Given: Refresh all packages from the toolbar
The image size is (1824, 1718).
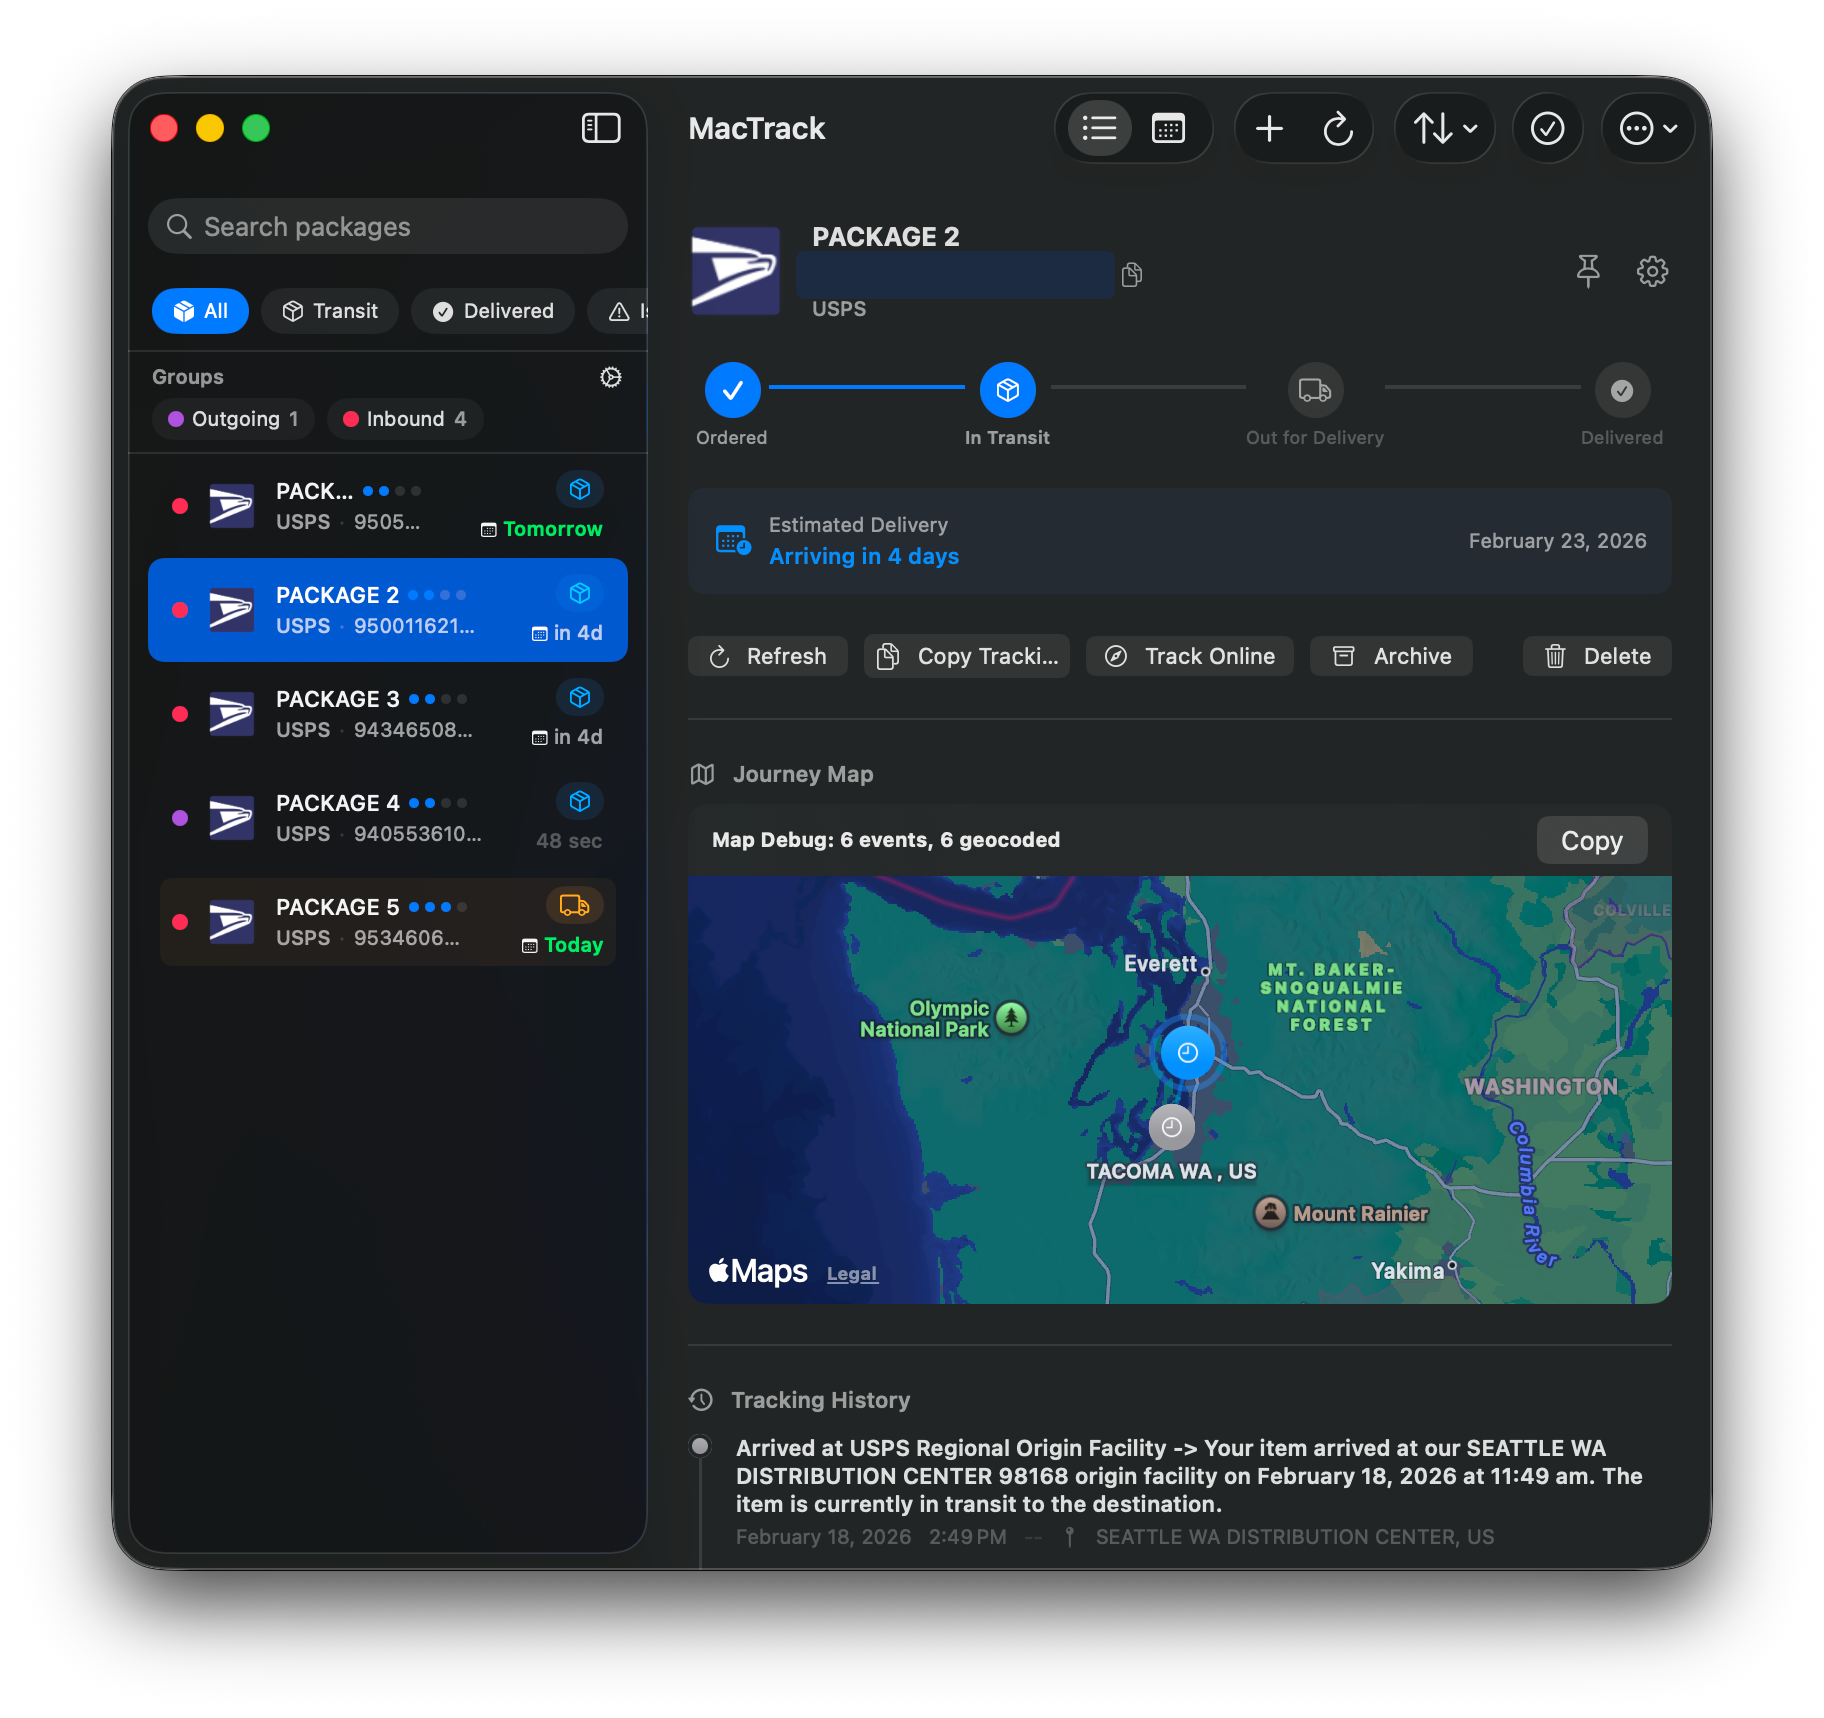Looking at the screenshot, I should pyautogui.click(x=1339, y=128).
